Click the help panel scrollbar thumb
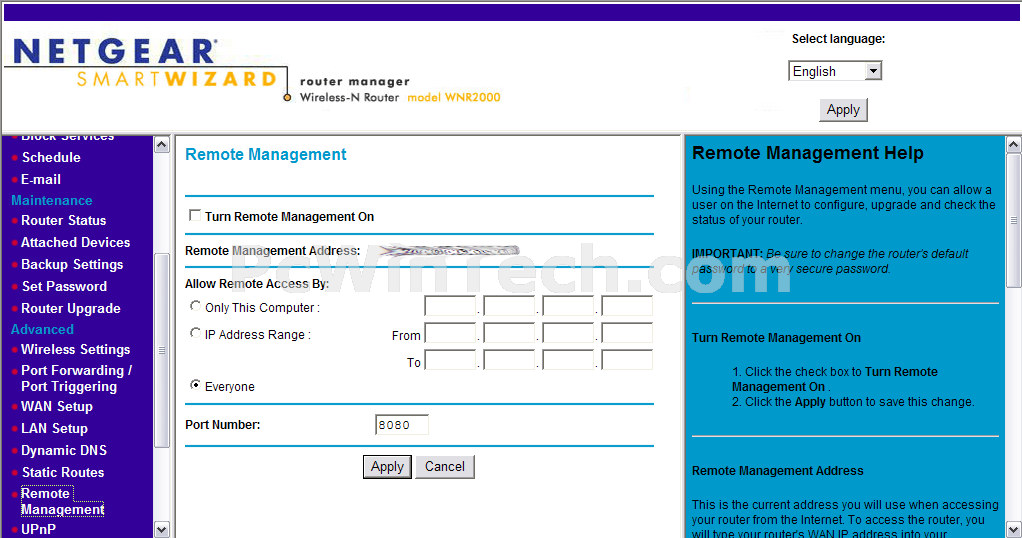This screenshot has width=1022, height=538. [x=1014, y=220]
